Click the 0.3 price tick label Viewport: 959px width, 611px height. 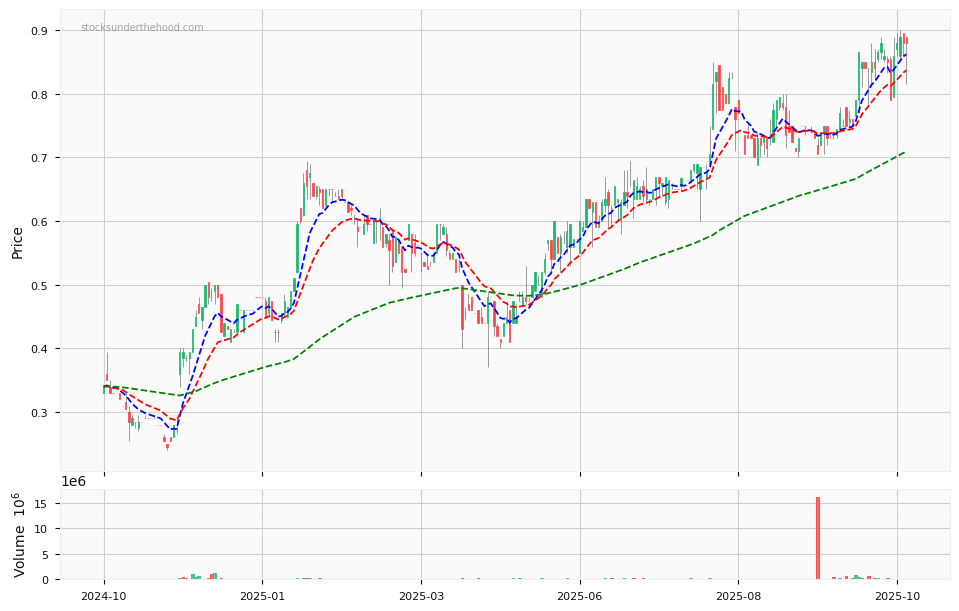point(39,413)
